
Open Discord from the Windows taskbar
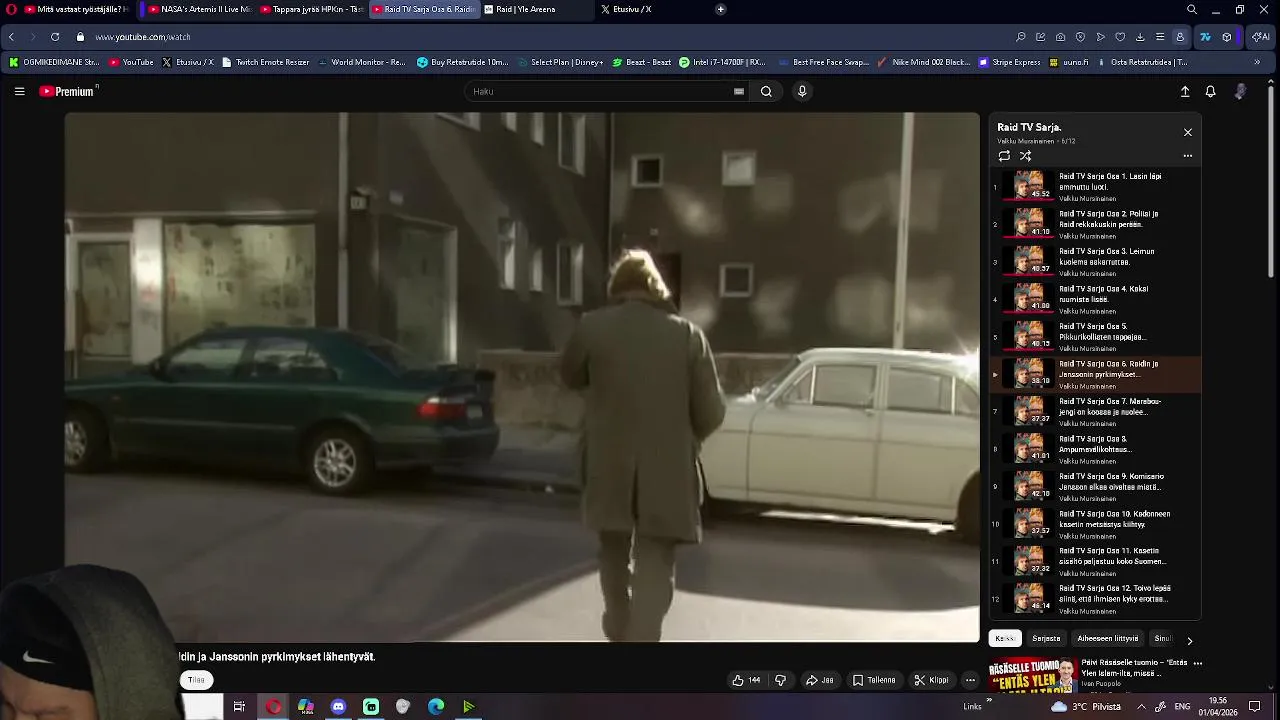pyautogui.click(x=338, y=707)
